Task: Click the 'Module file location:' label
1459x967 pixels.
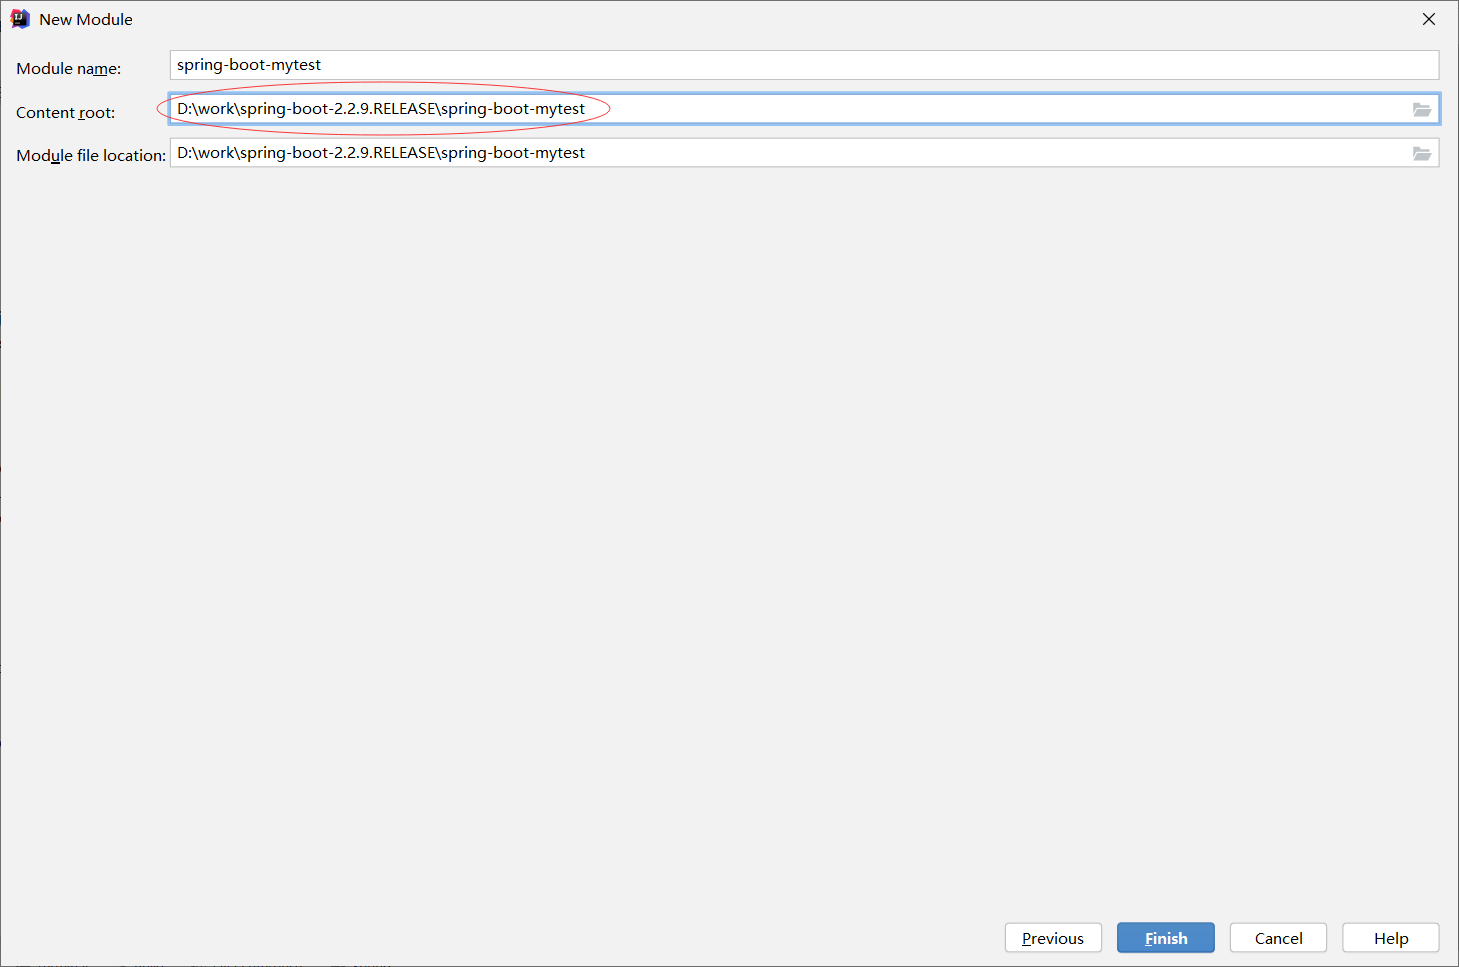Action: tap(91, 156)
